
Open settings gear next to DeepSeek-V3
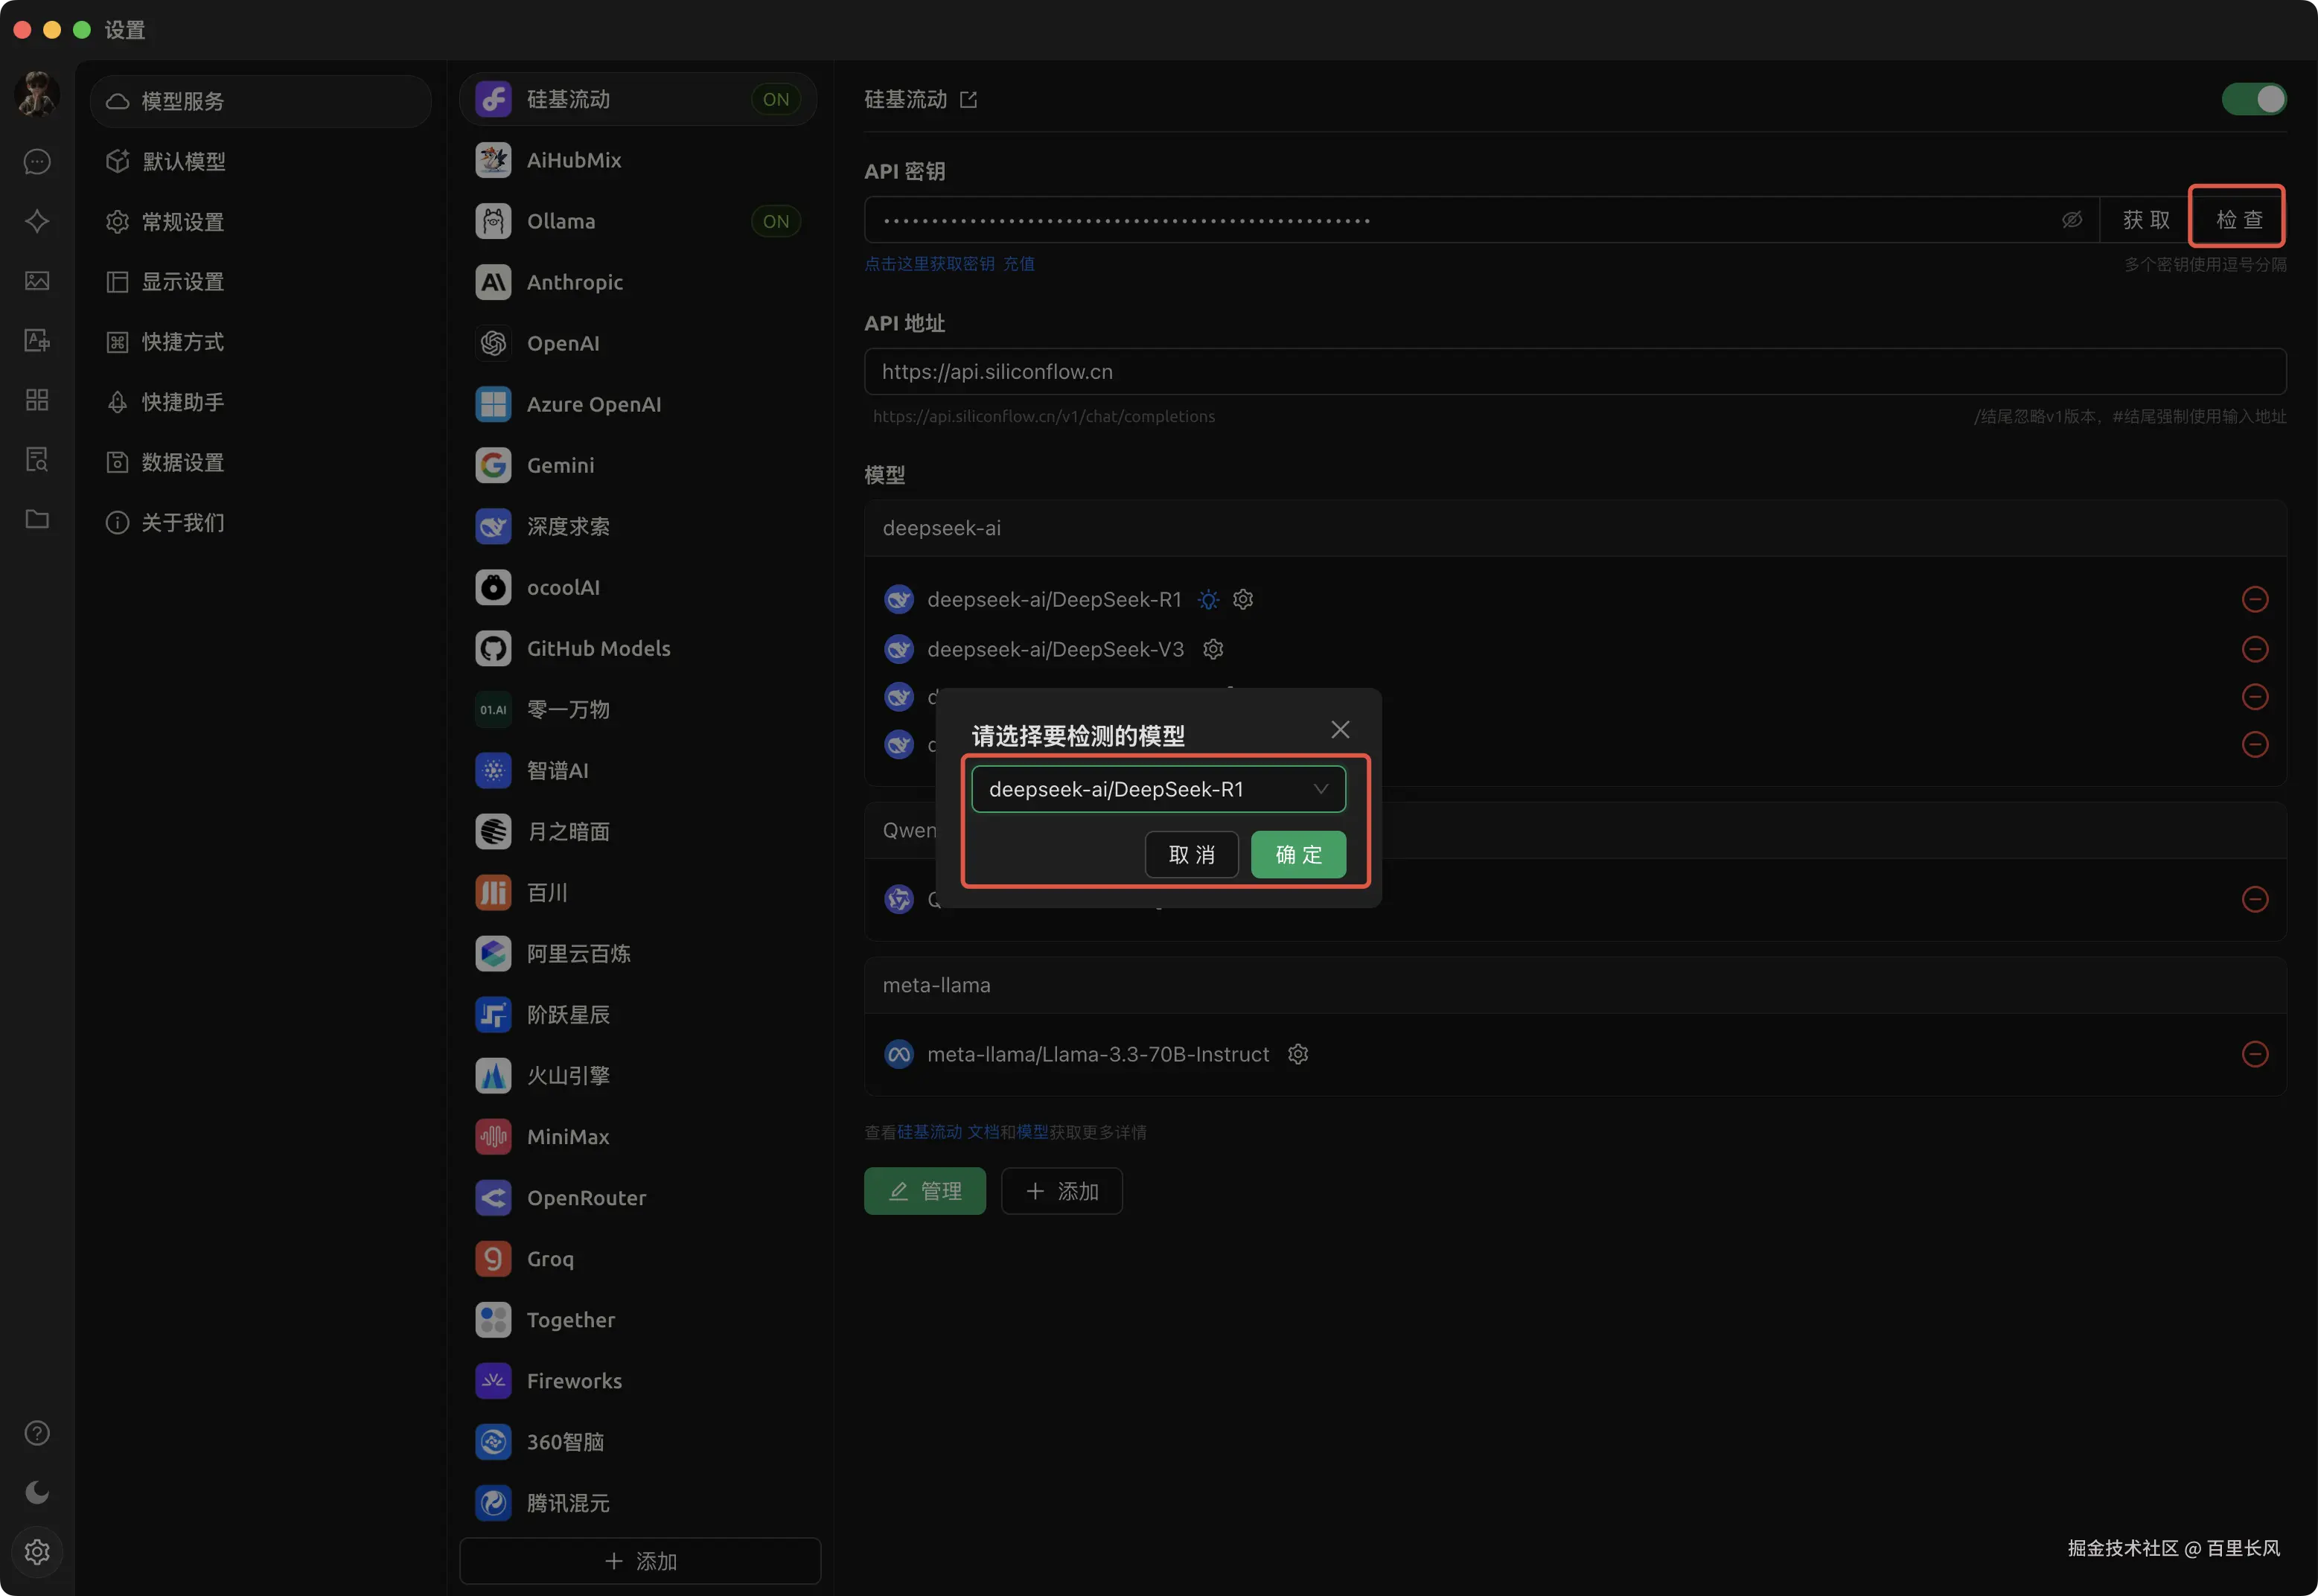pyautogui.click(x=1213, y=650)
